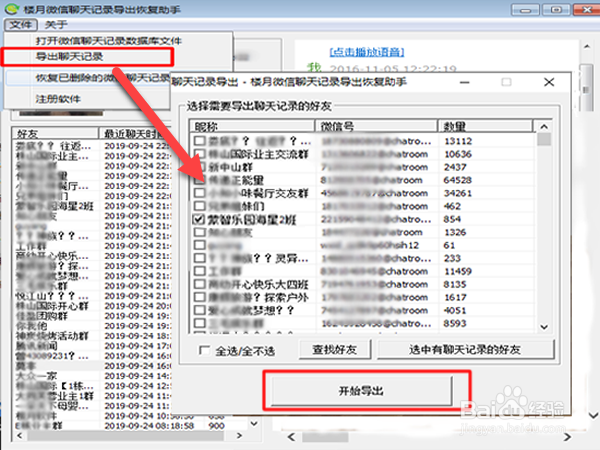
Task: Check the 味餐厅交友群 row checkbox
Action: click(199, 193)
